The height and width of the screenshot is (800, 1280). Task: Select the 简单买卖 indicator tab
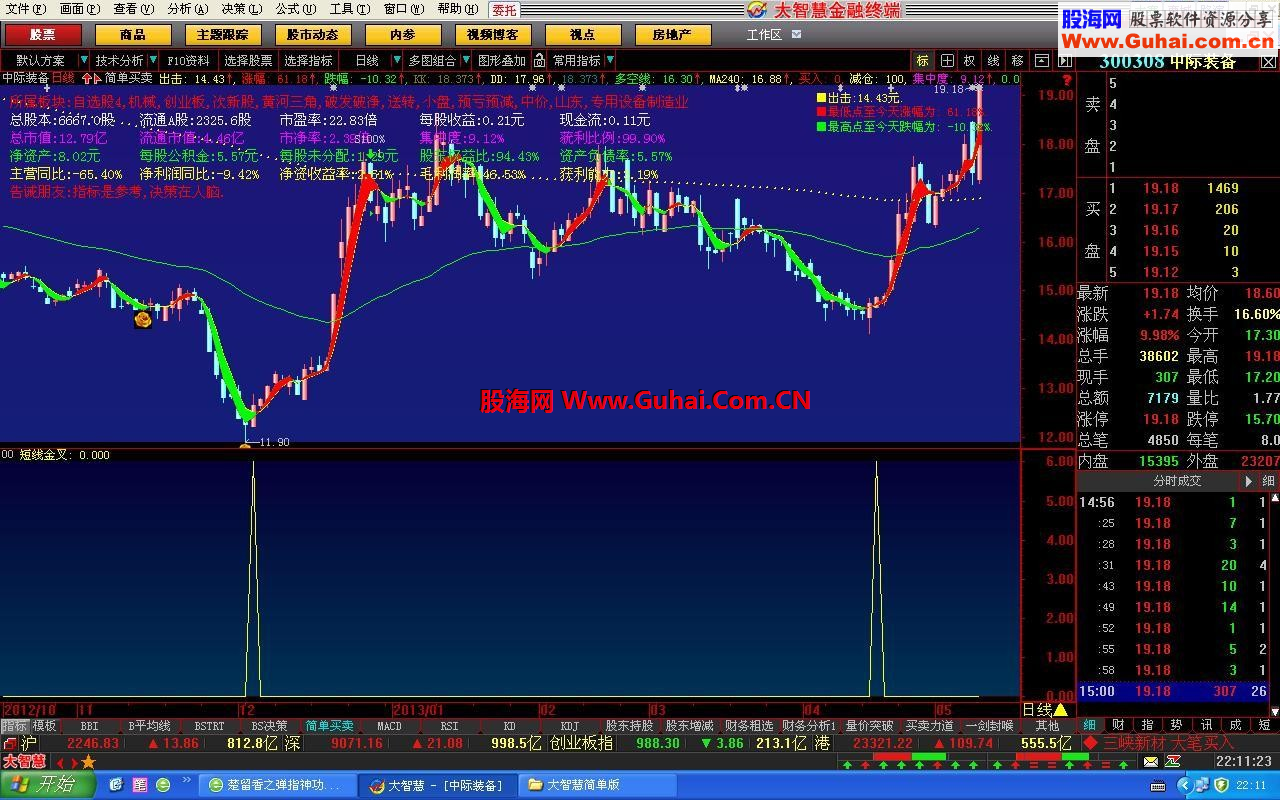click(329, 726)
